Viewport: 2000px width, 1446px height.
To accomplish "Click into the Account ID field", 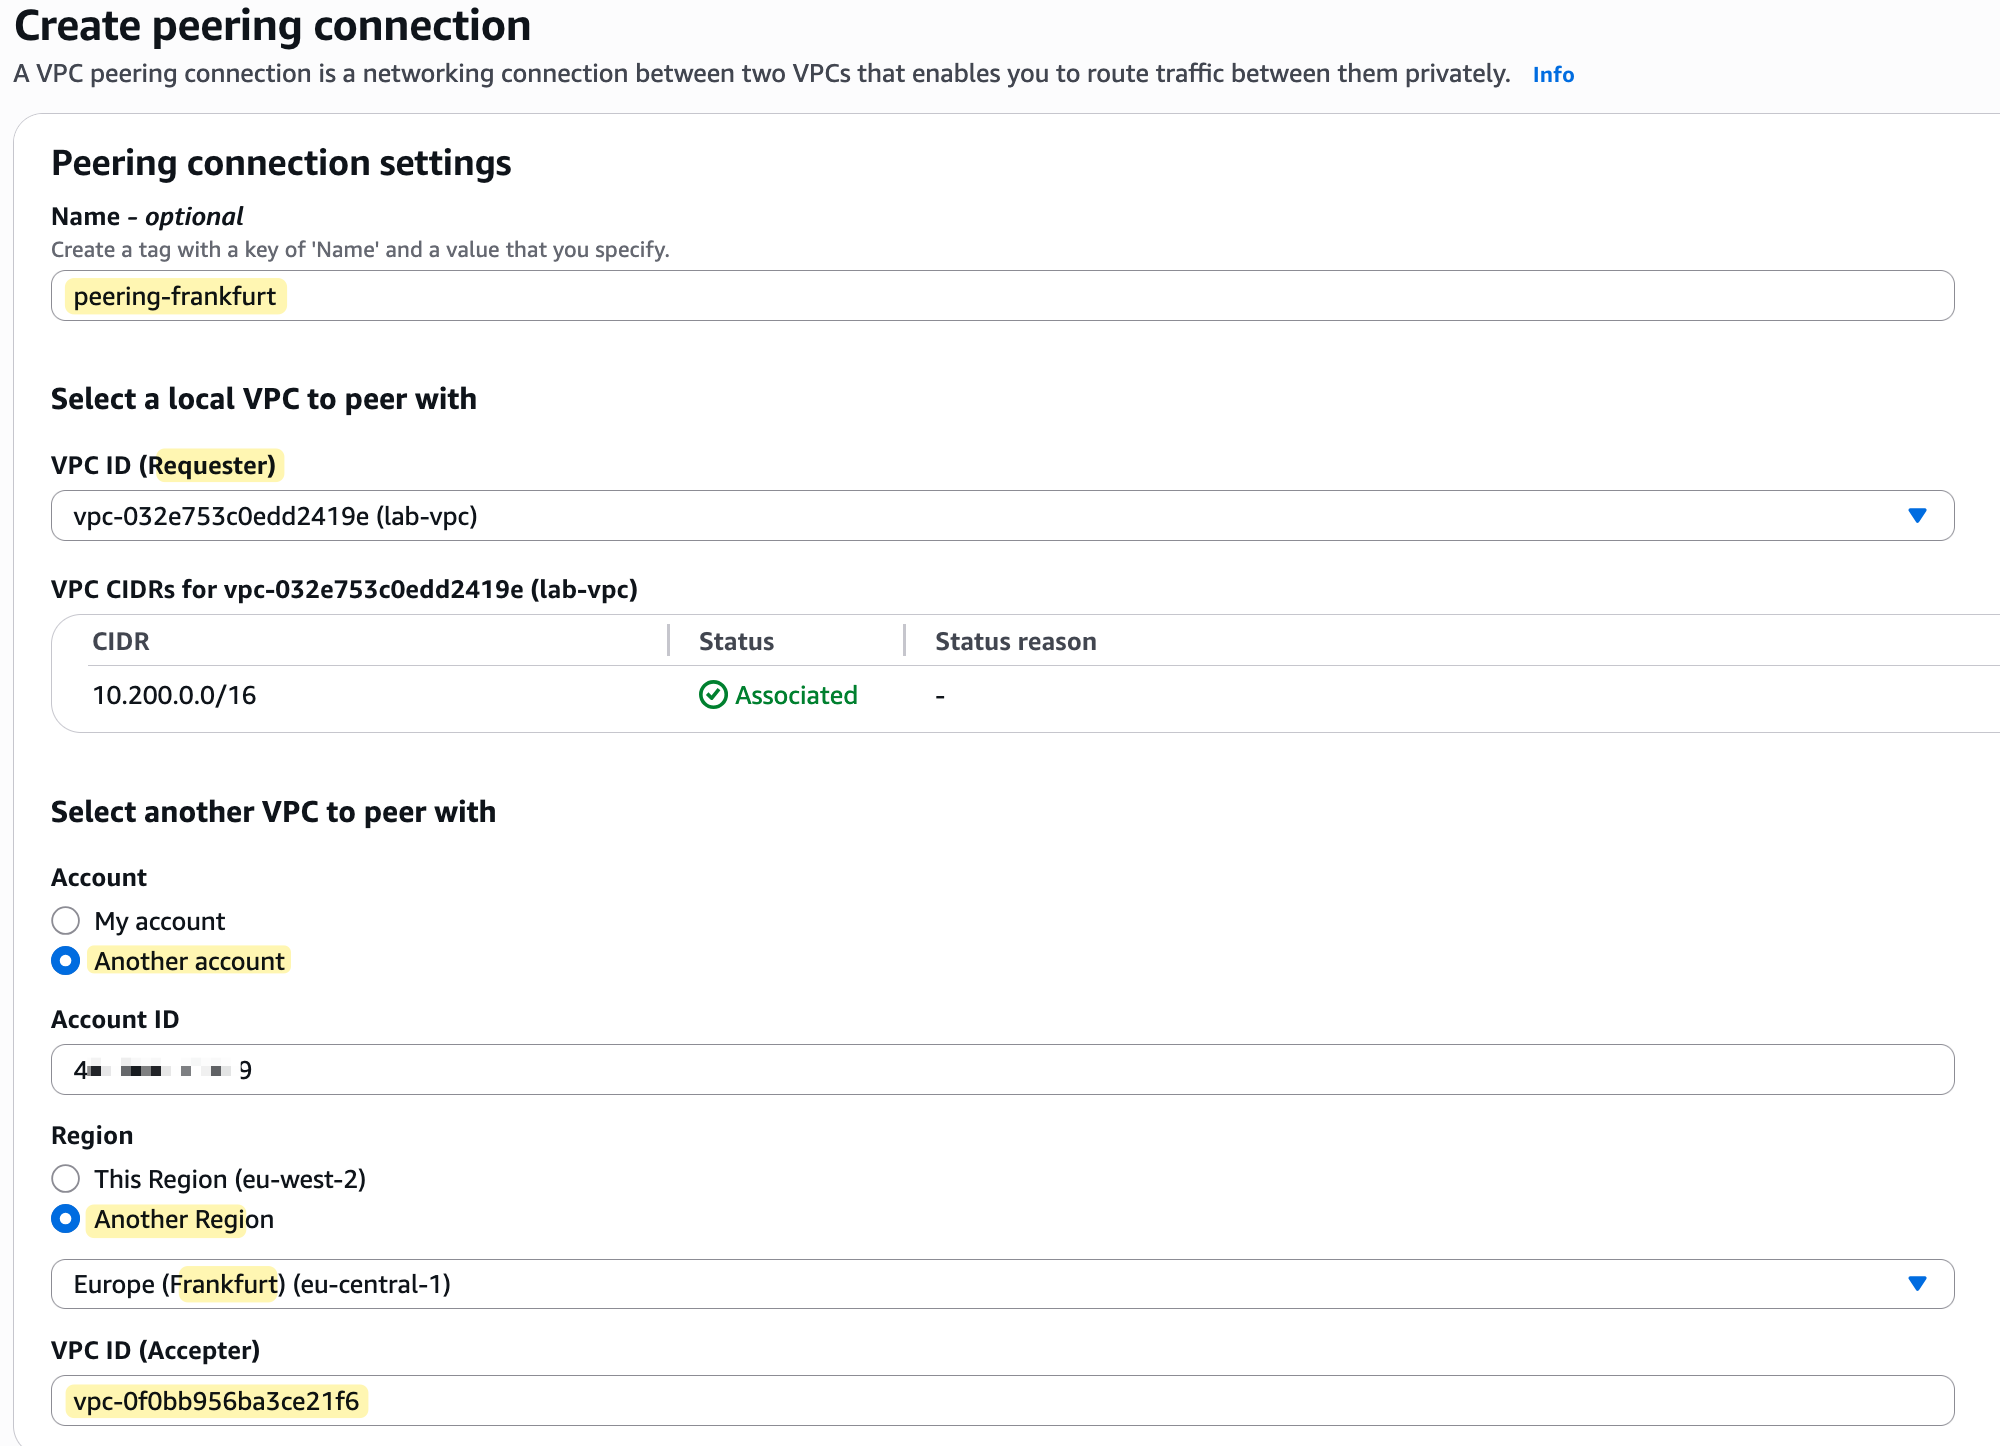I will click(x=1000, y=1070).
